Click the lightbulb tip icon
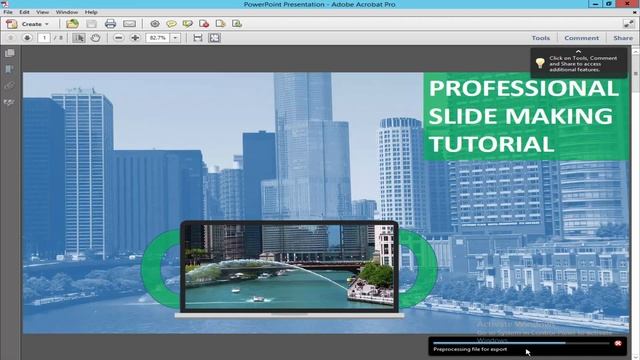640x360 pixels. point(540,63)
